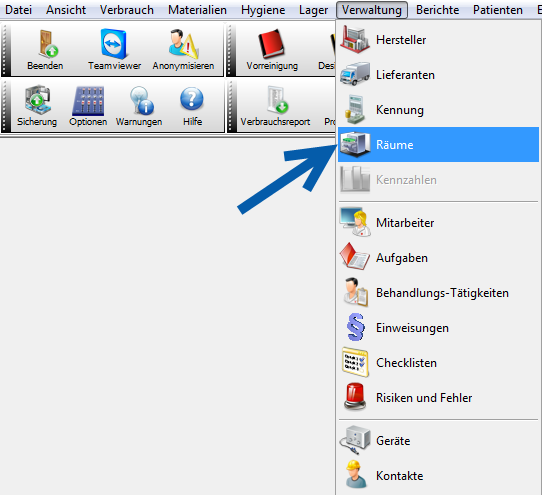Launch Teamviewer from the toolbar
This screenshot has height=495, width=542.
(114, 50)
